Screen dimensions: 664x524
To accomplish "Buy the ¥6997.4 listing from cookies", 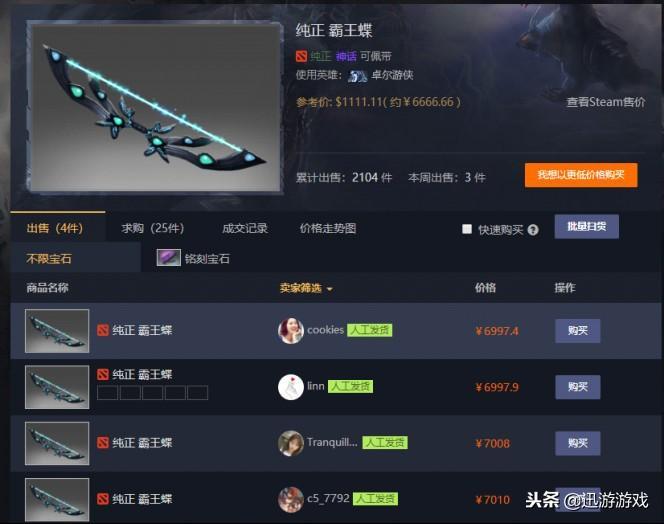I will coord(578,330).
